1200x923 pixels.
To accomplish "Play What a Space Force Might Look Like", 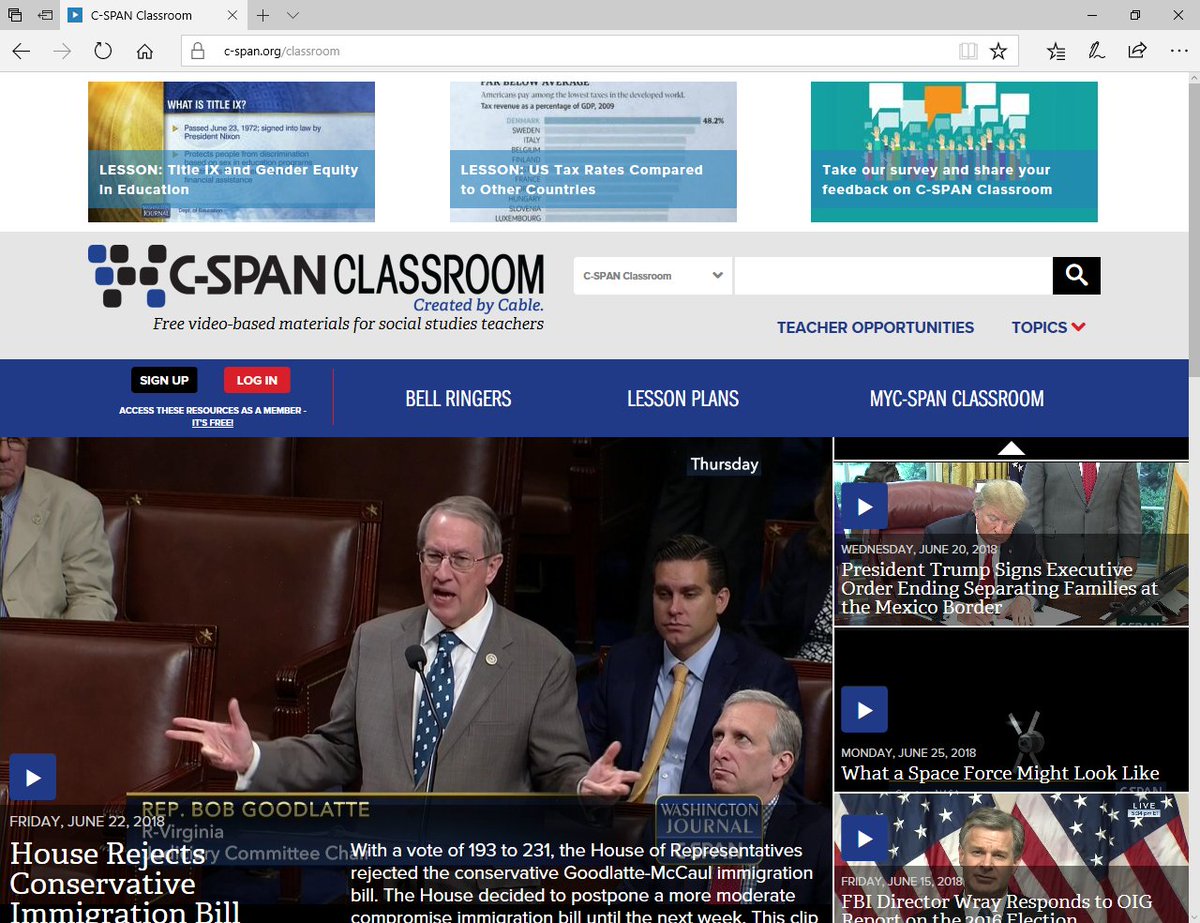I will click(864, 709).
